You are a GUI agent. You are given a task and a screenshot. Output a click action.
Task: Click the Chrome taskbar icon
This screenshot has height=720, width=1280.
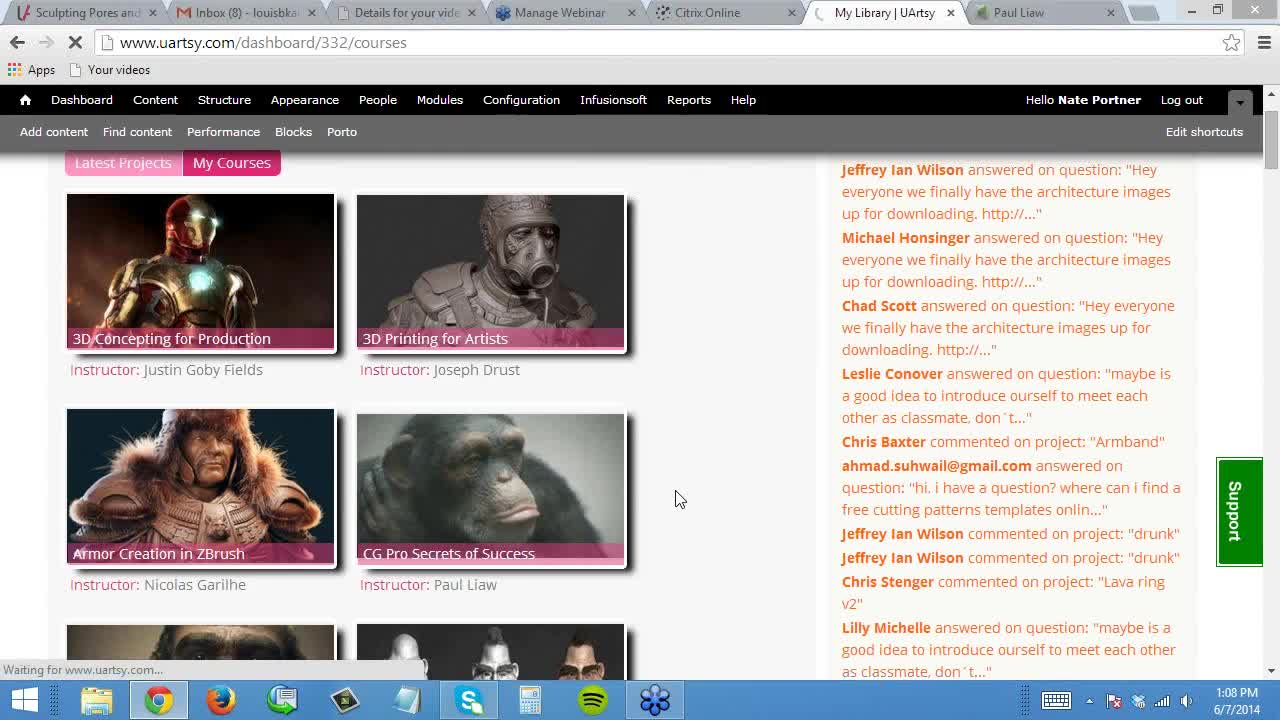[158, 700]
